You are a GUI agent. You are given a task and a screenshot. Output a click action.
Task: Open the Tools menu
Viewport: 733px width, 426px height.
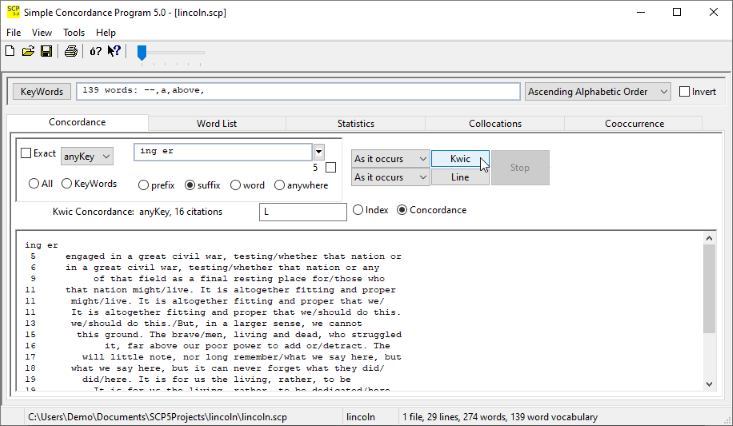(74, 33)
